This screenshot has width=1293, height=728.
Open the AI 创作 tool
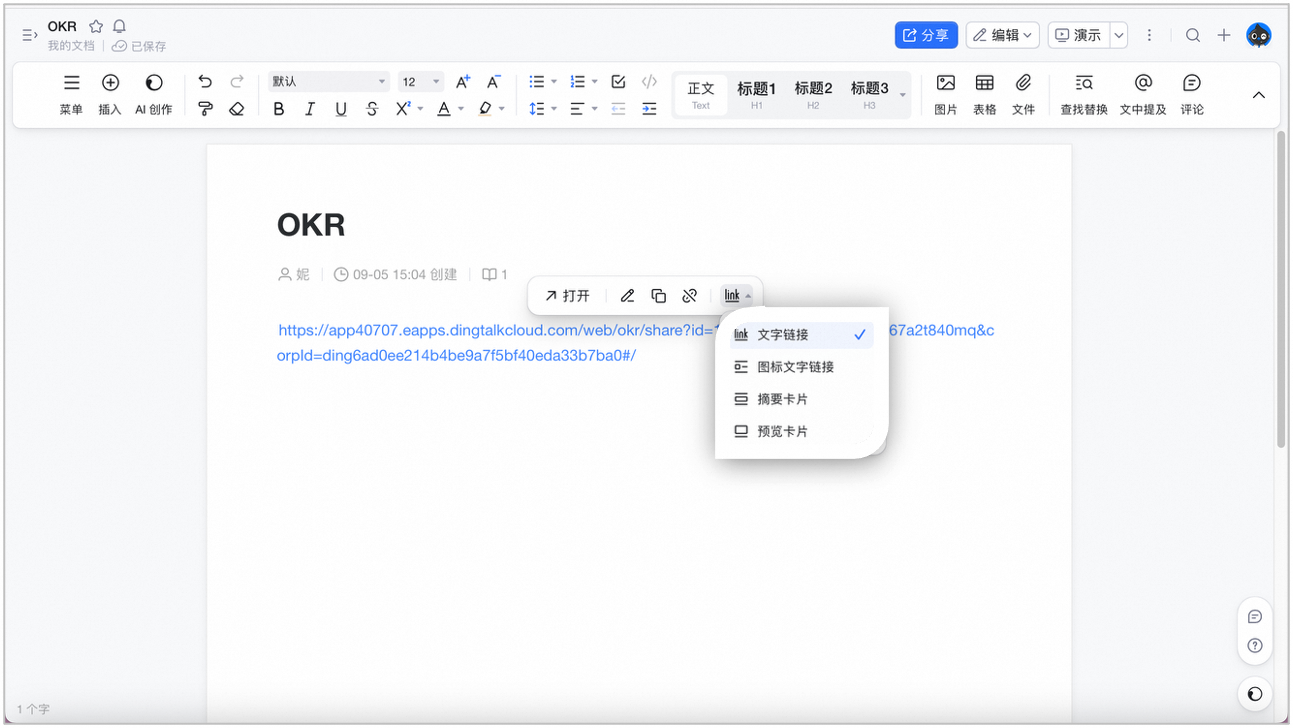coord(154,95)
